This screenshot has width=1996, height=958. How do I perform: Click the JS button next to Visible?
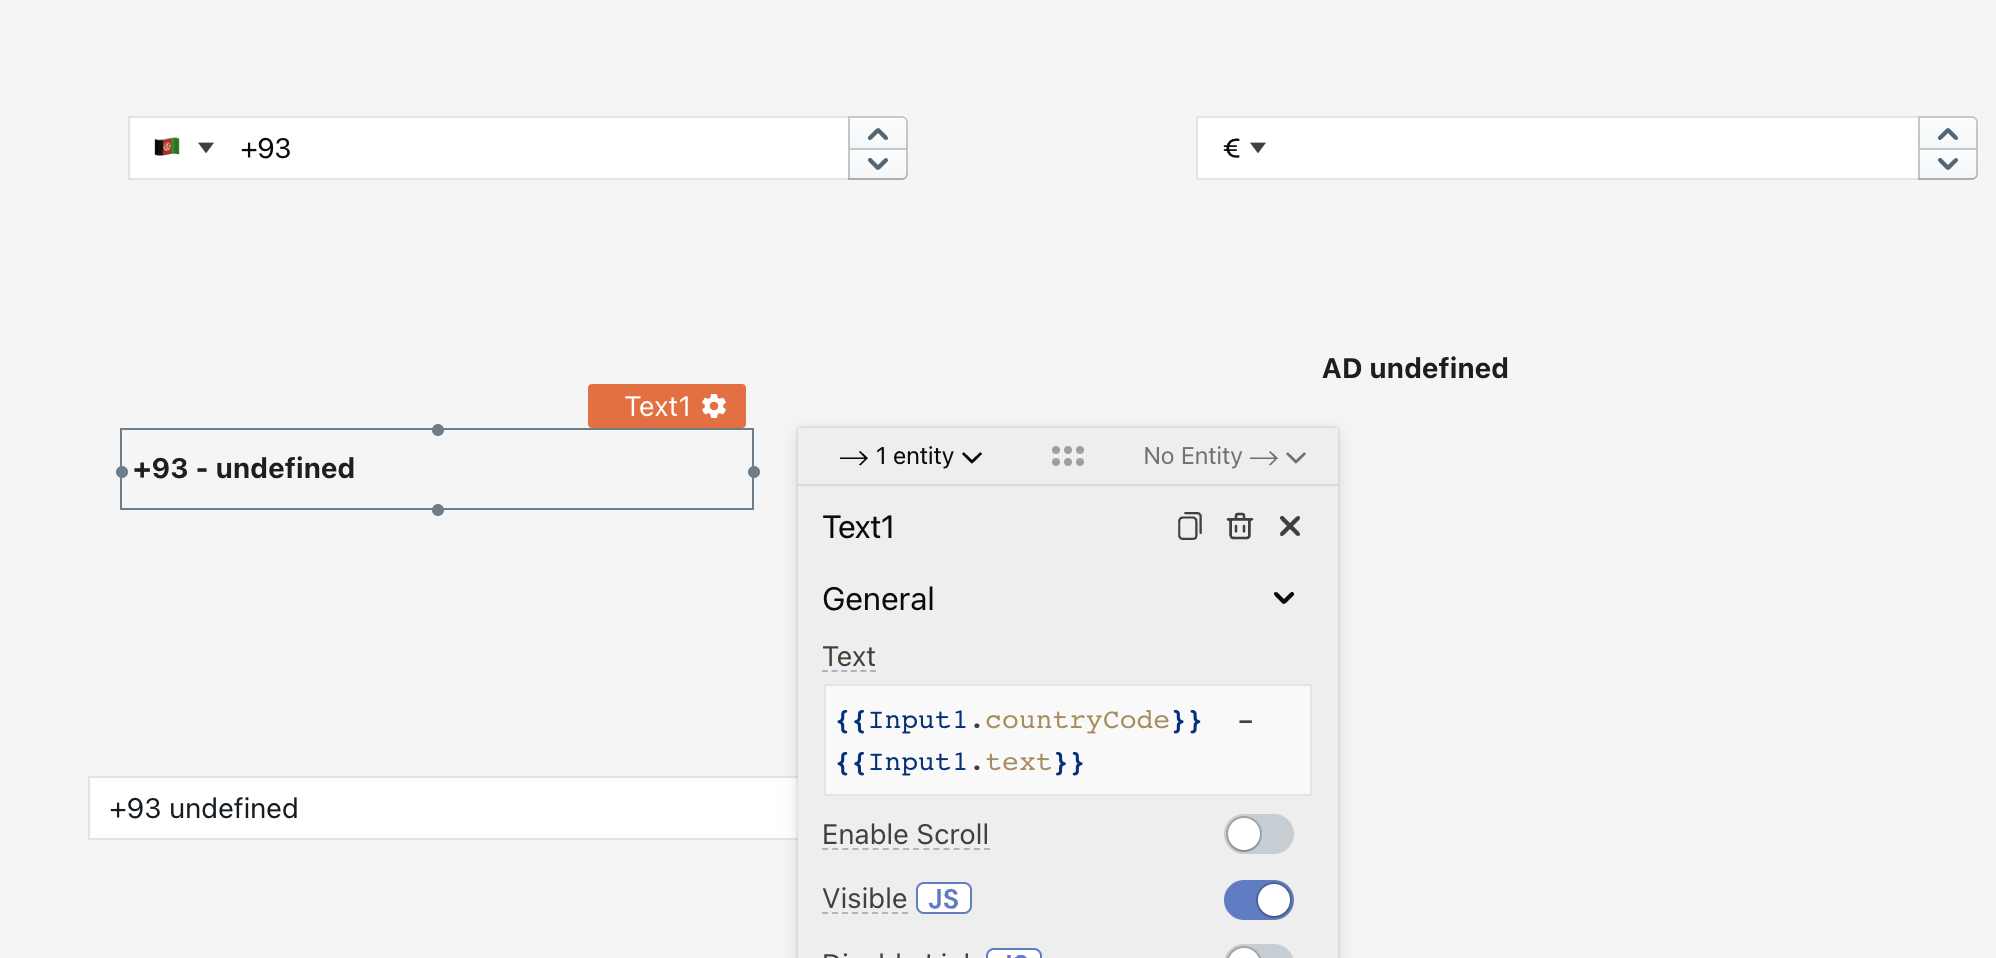pos(944,899)
